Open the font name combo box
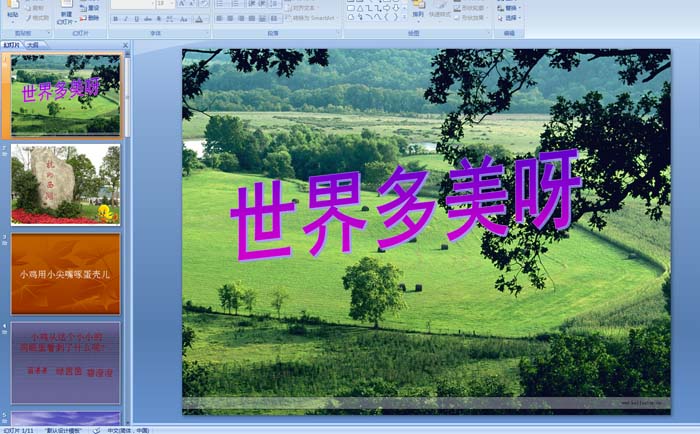 pos(132,4)
